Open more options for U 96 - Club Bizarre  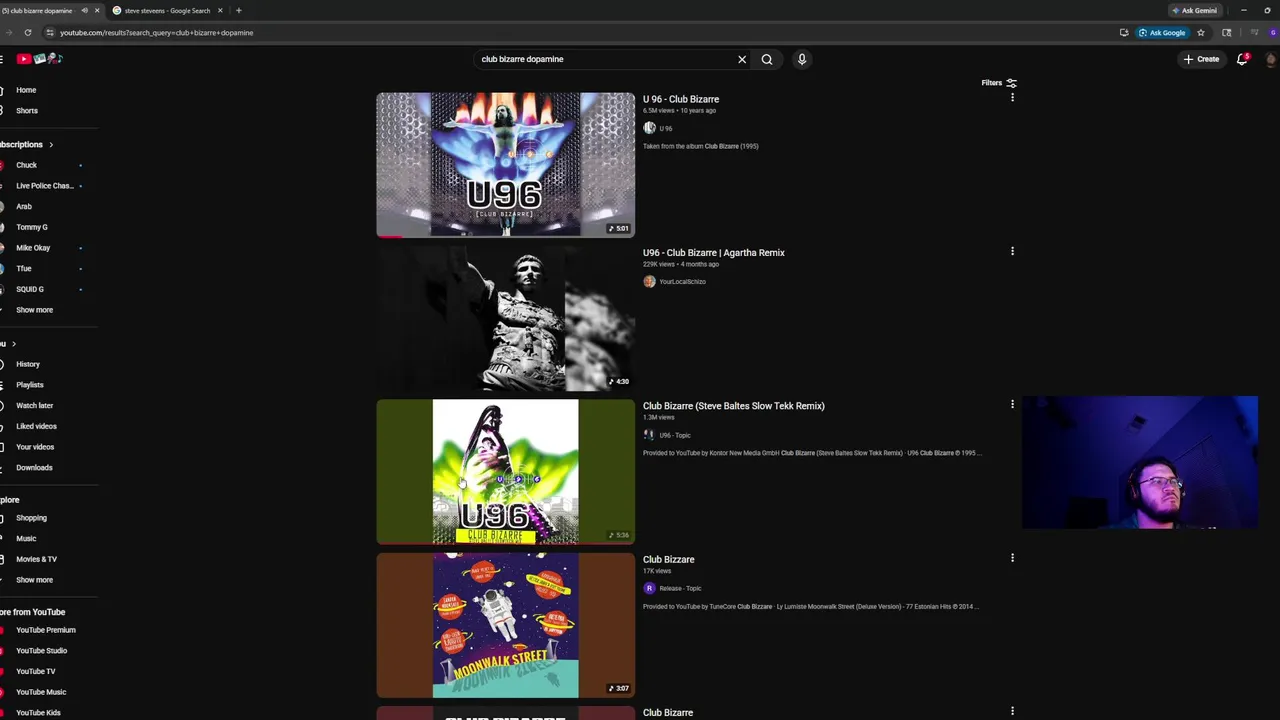[x=1012, y=98]
